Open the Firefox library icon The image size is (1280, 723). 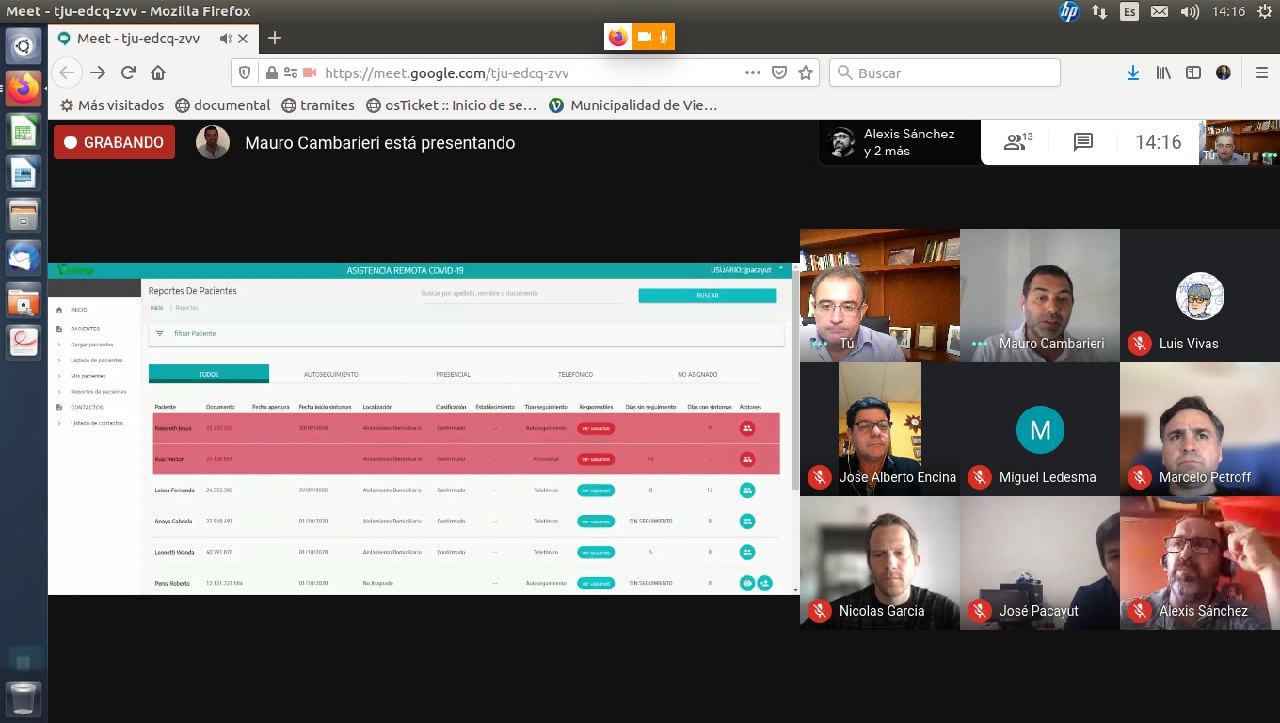click(1163, 72)
